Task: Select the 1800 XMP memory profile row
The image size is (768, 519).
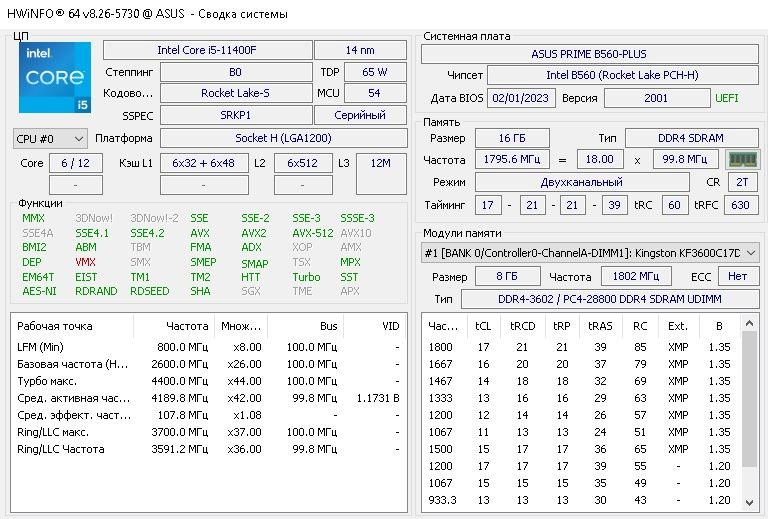Action: click(x=582, y=347)
